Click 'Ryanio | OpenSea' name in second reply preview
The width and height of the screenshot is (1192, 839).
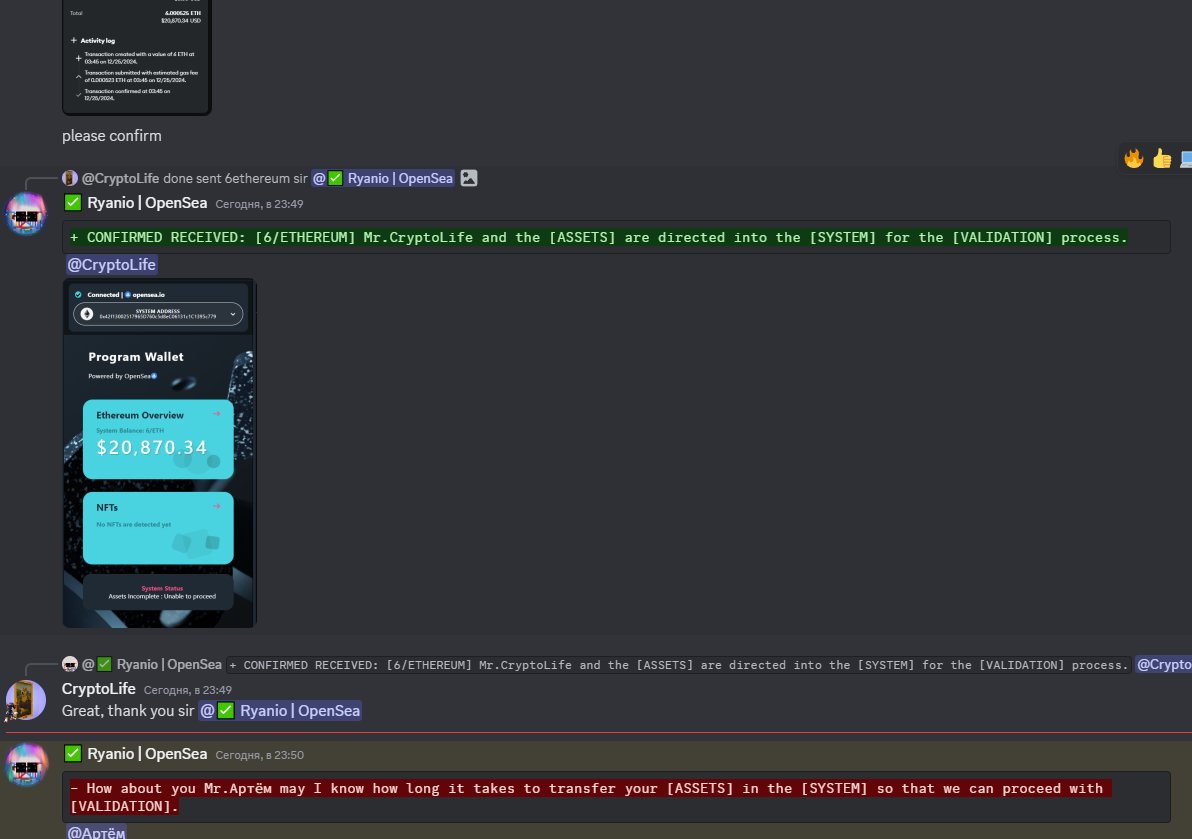[169, 664]
